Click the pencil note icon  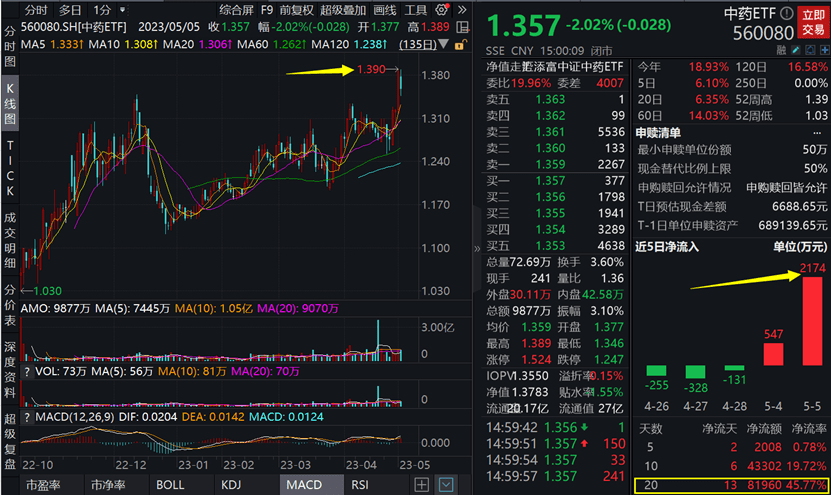pyautogui.click(x=795, y=50)
